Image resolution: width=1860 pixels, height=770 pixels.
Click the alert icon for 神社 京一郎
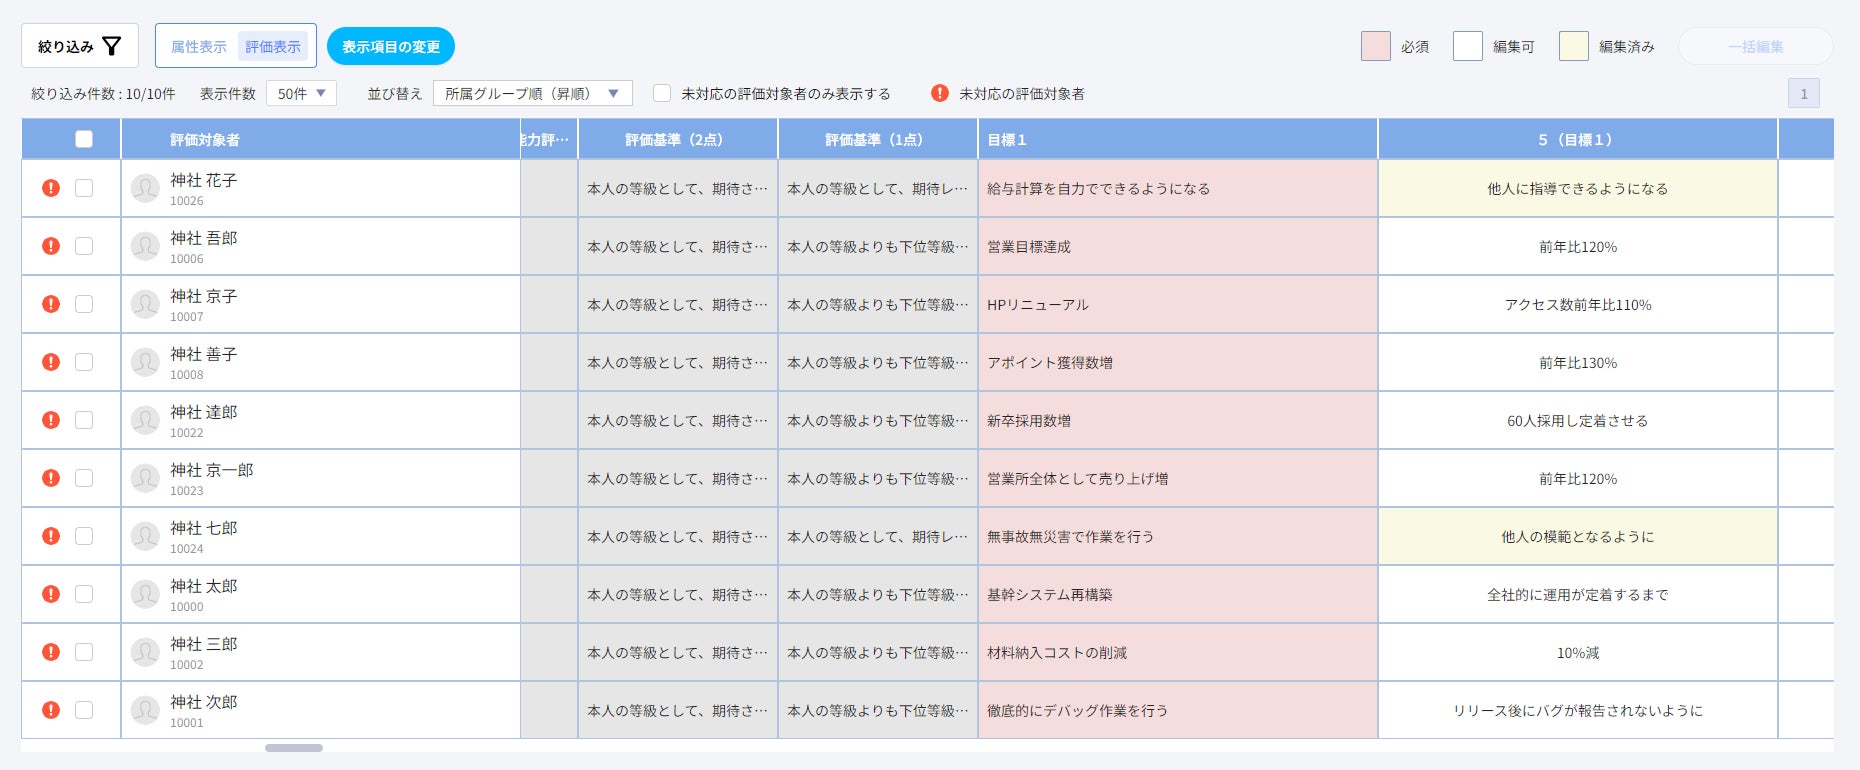click(x=51, y=478)
